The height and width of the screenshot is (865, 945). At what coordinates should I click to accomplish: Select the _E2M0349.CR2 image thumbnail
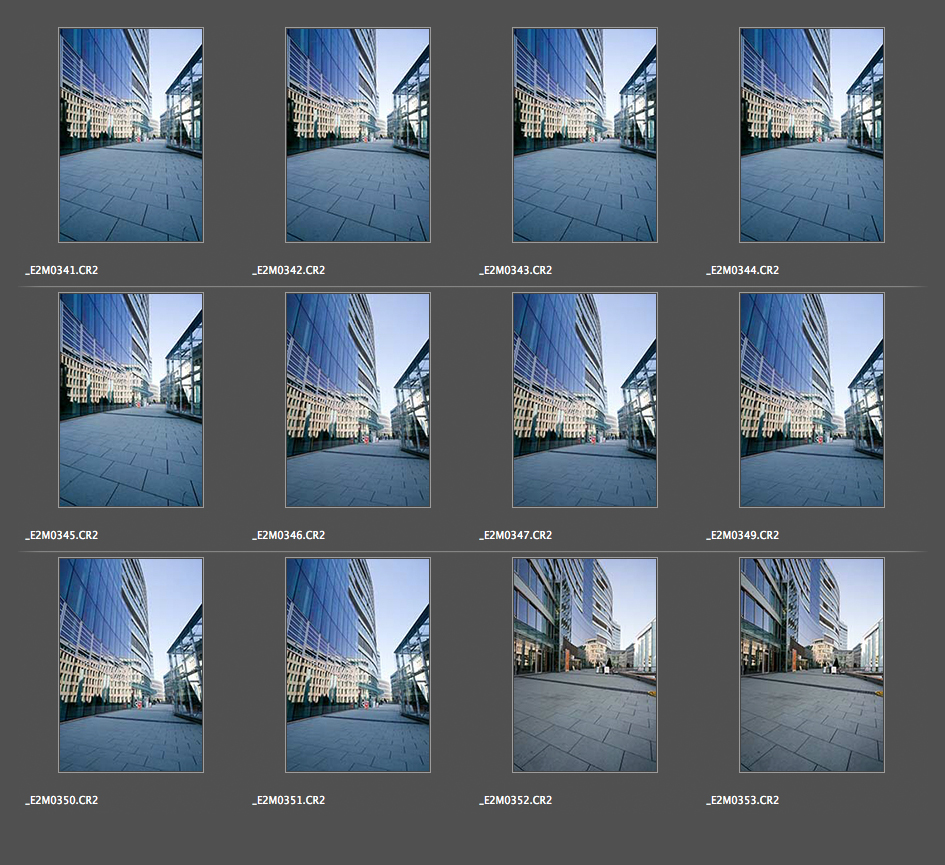click(812, 400)
